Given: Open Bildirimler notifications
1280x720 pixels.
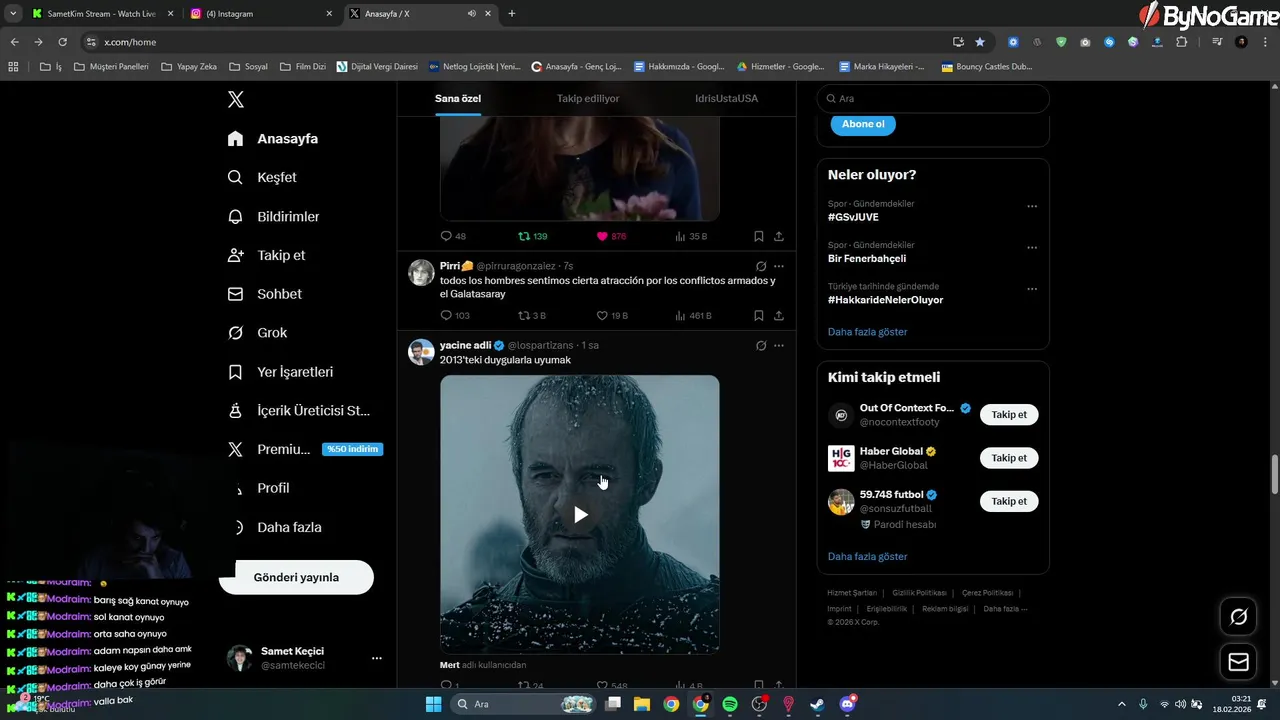Looking at the screenshot, I should pyautogui.click(x=274, y=217).
